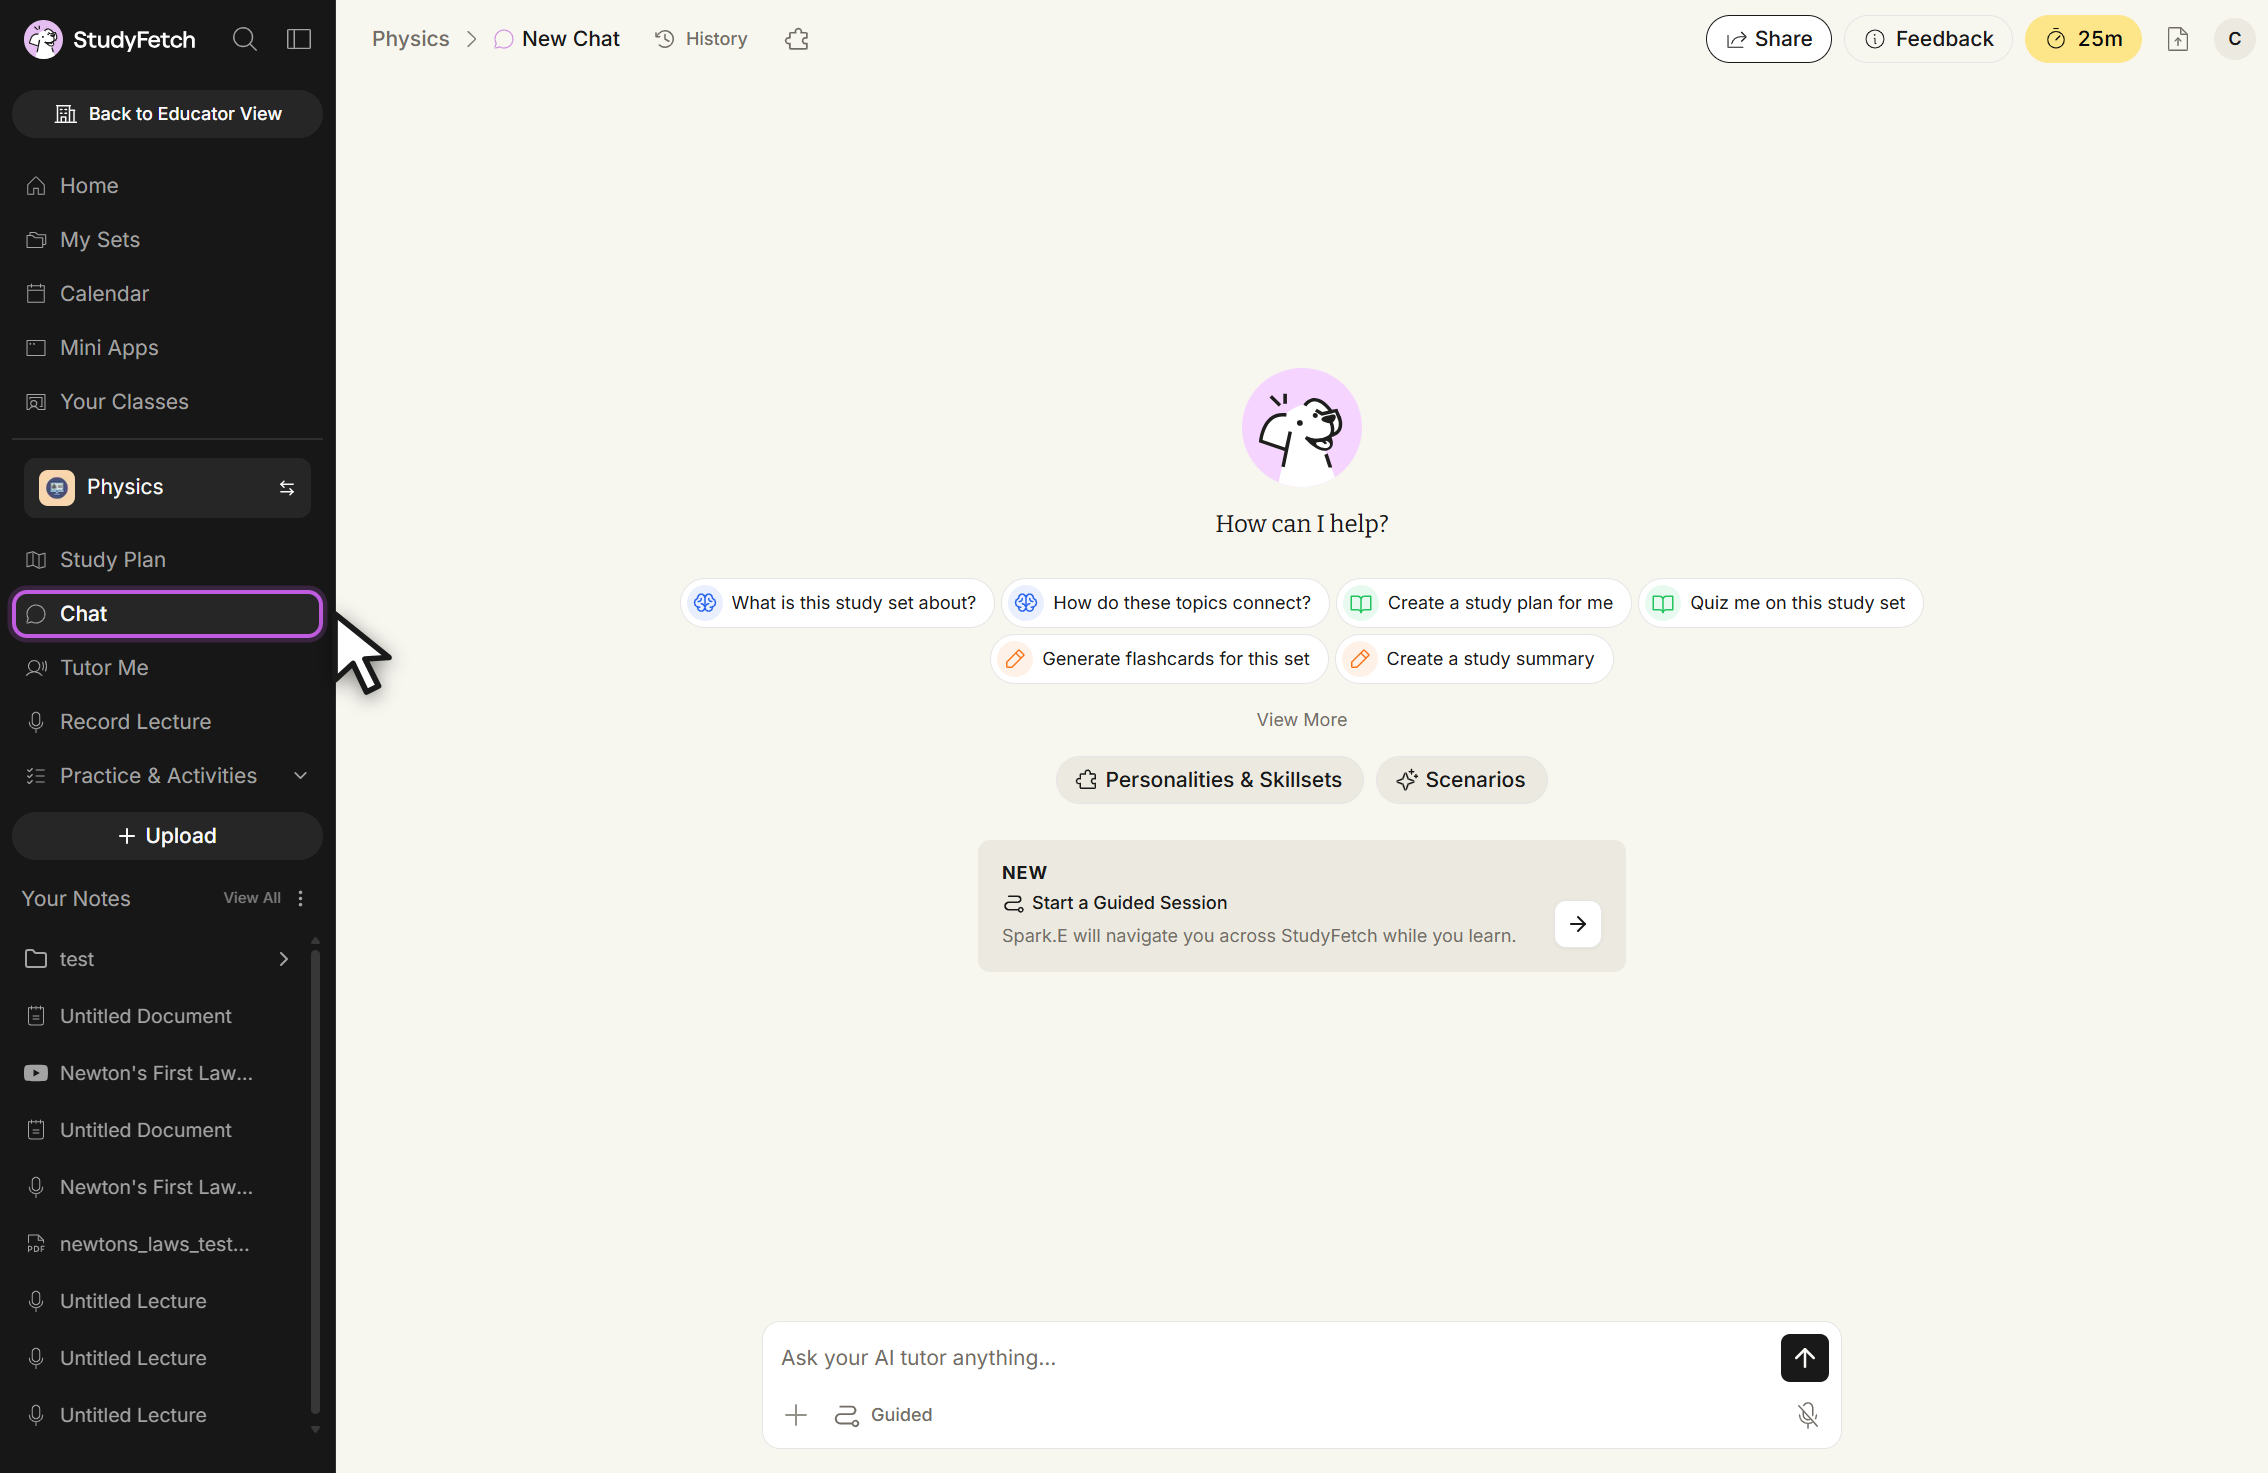Send message with up-arrow button
2268x1473 pixels.
(x=1805, y=1358)
